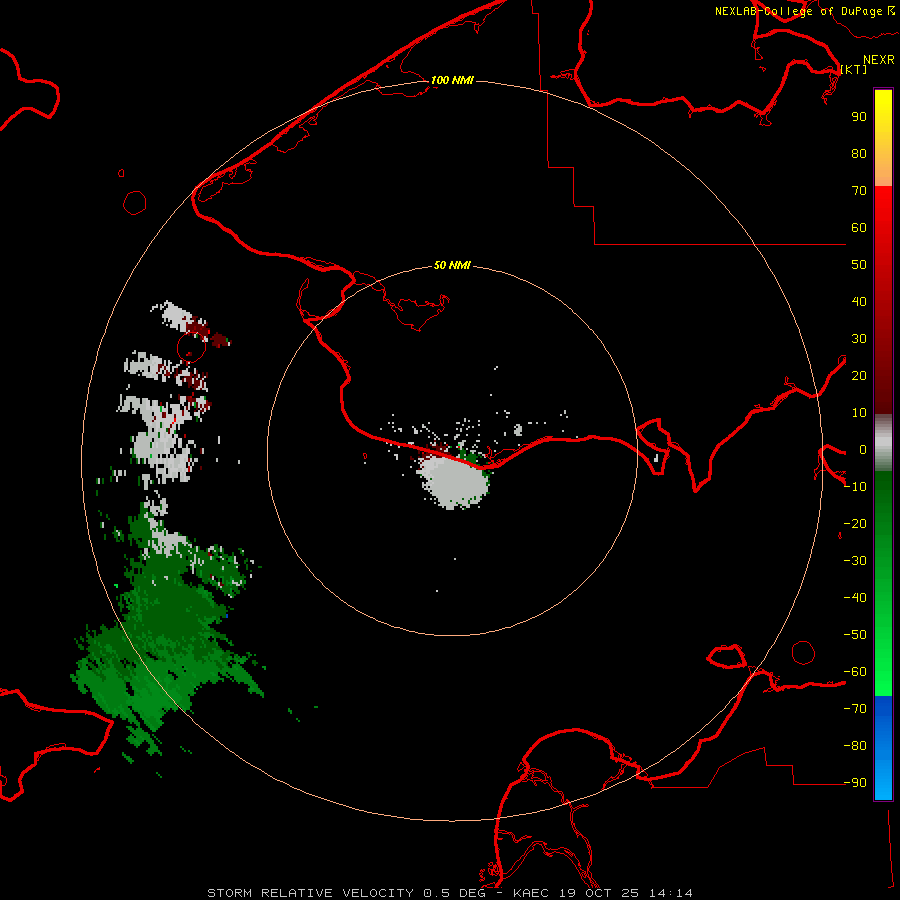Image resolution: width=900 pixels, height=900 pixels.
Task: Pick the blue segment of the color bar
Action: point(883,746)
